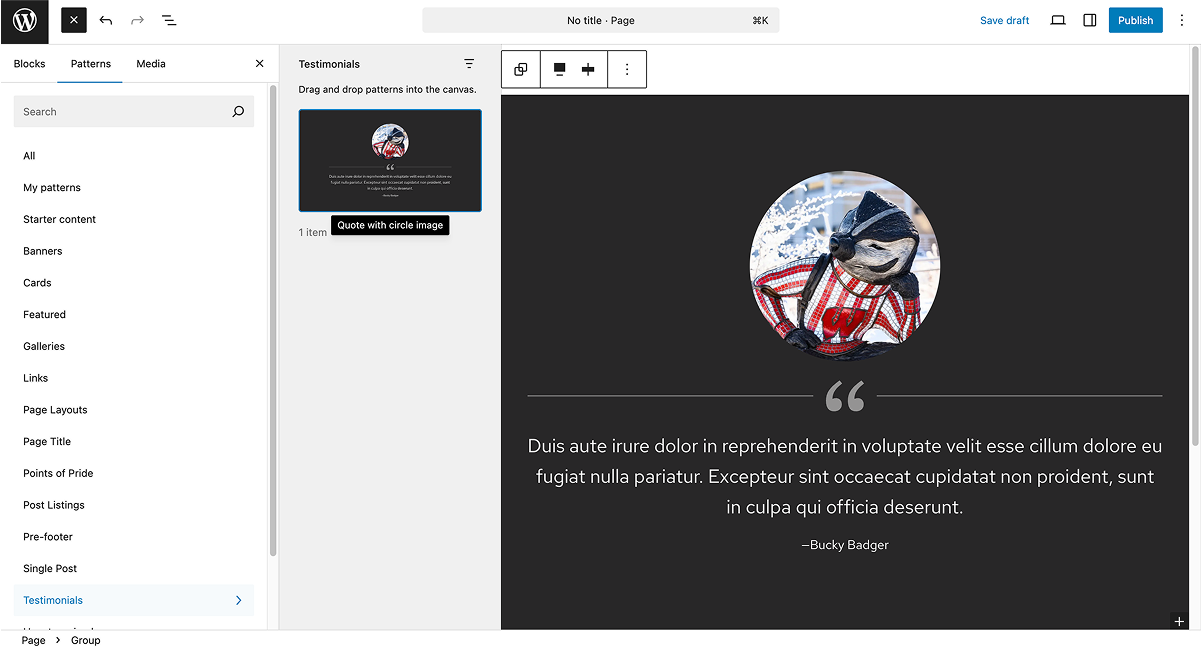Open the No title Page command bar
Image resolution: width=1201 pixels, height=650 pixels.
click(601, 20)
